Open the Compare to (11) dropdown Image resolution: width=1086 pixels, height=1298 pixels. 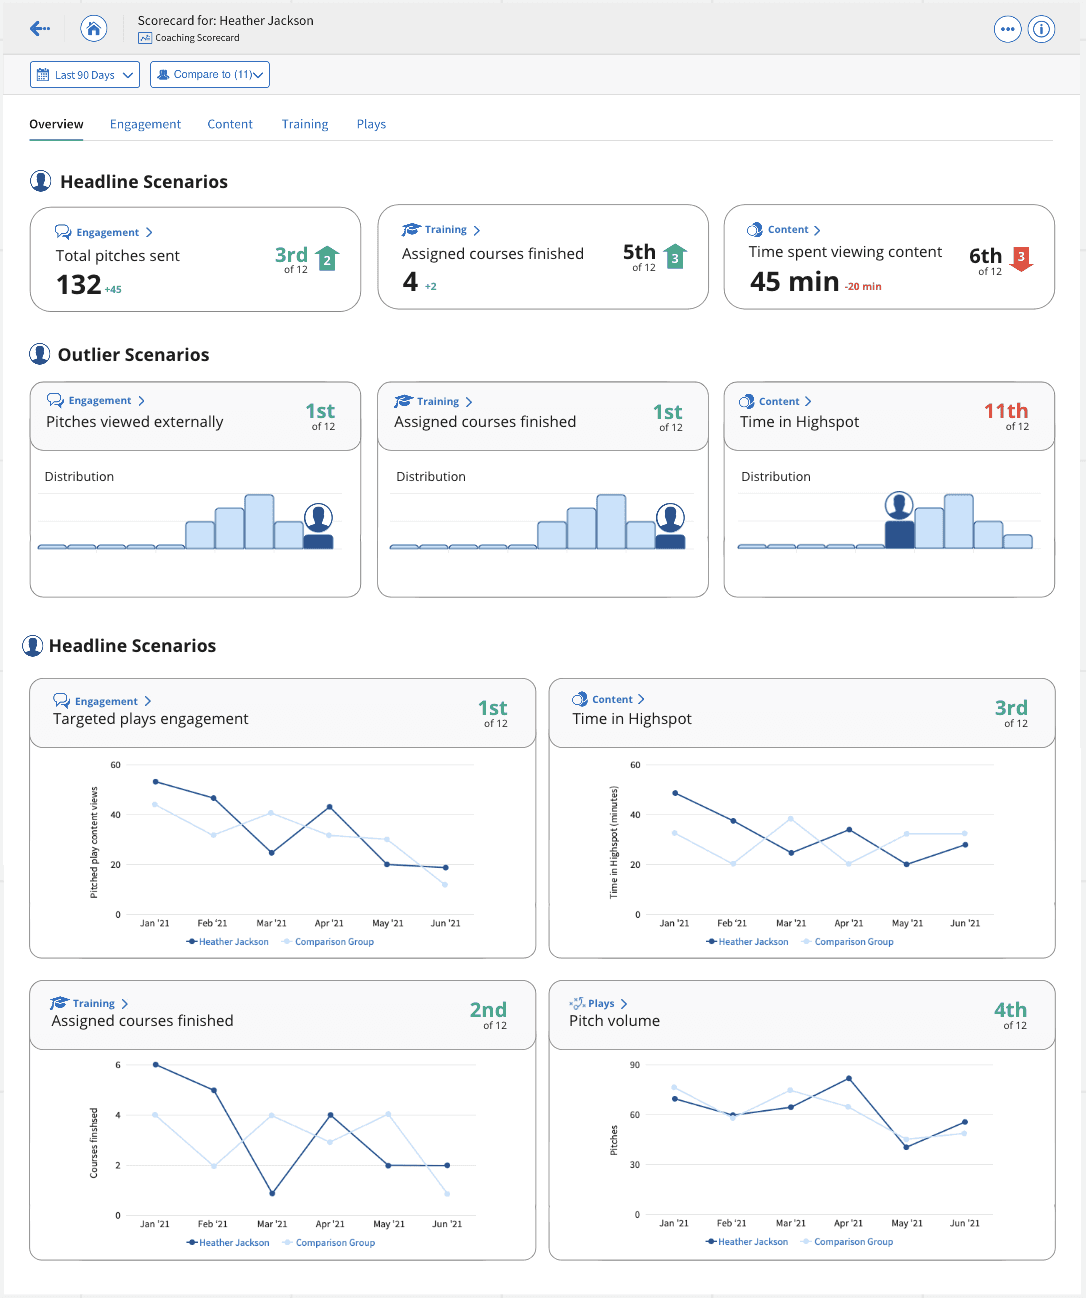[210, 75]
